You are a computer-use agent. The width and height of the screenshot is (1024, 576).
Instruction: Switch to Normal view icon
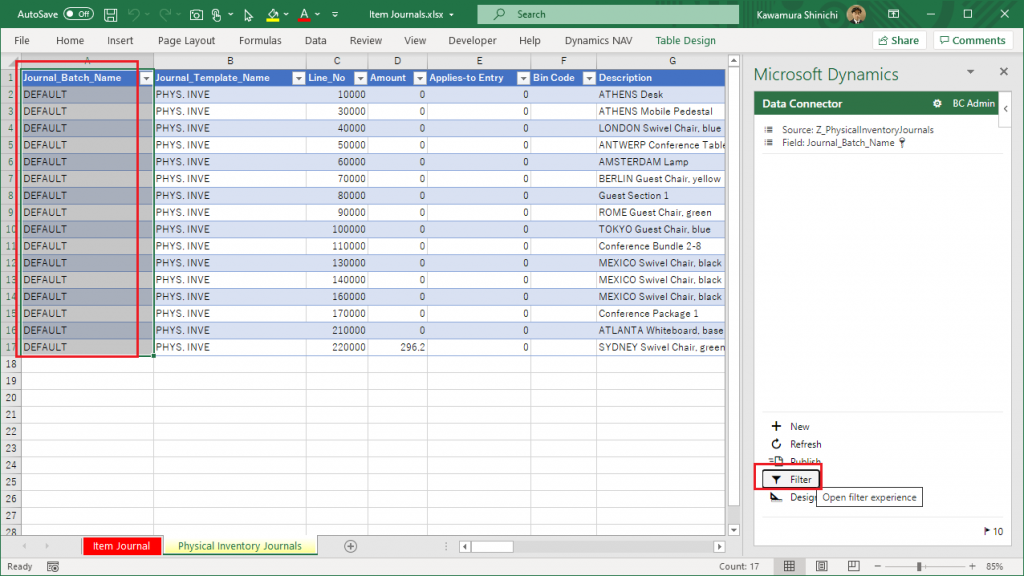[790, 566]
